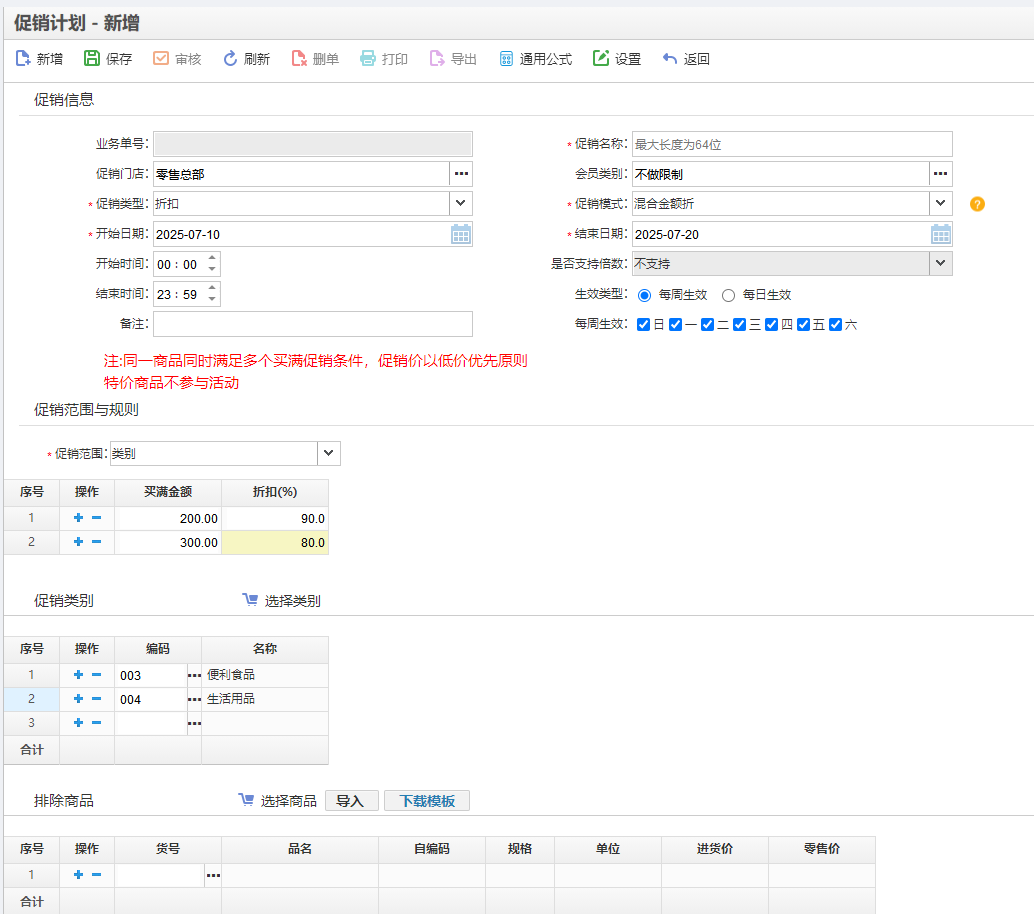Remove the 生活用品 category row
This screenshot has width=1034, height=914.
(x=96, y=699)
